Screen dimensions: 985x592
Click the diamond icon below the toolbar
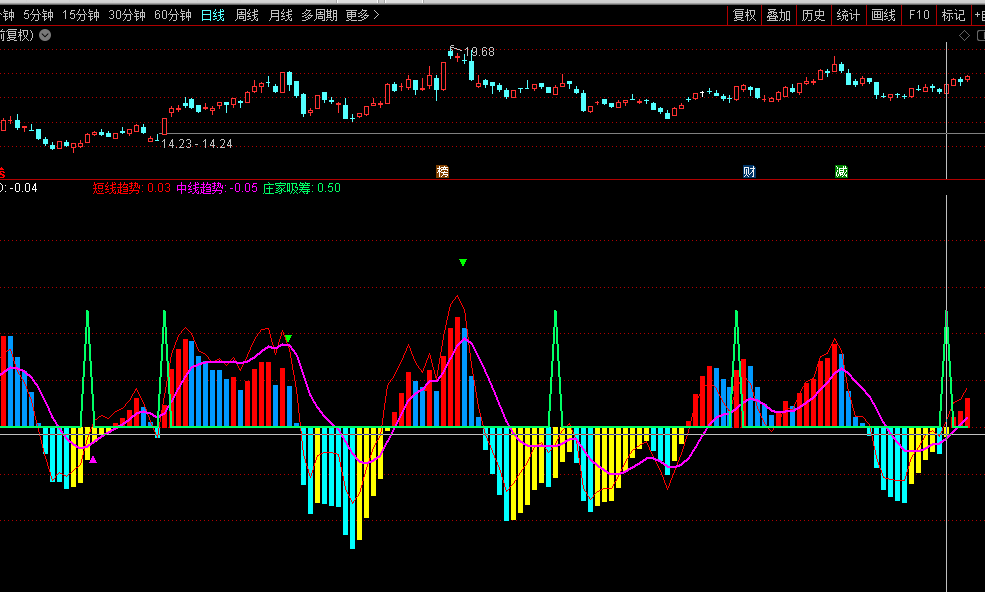(x=964, y=35)
